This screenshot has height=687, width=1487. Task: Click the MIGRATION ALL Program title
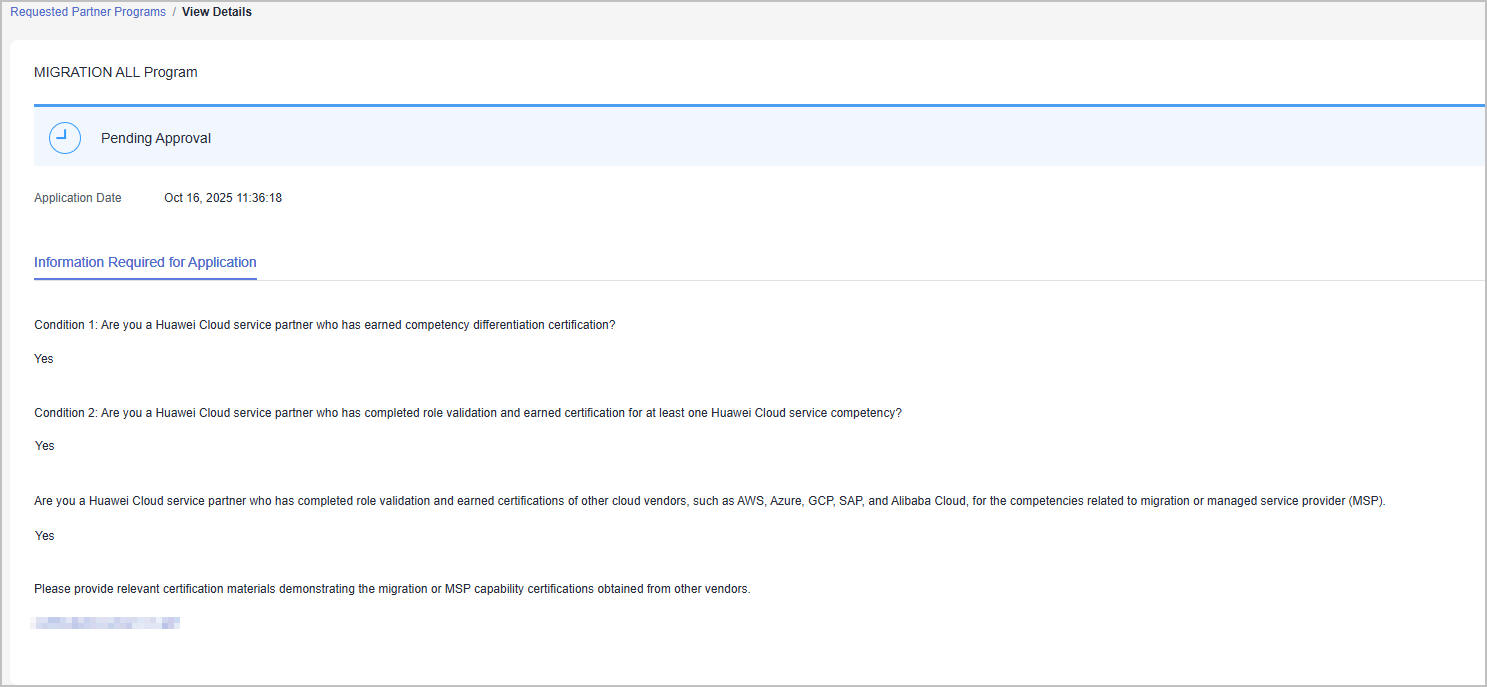(116, 72)
